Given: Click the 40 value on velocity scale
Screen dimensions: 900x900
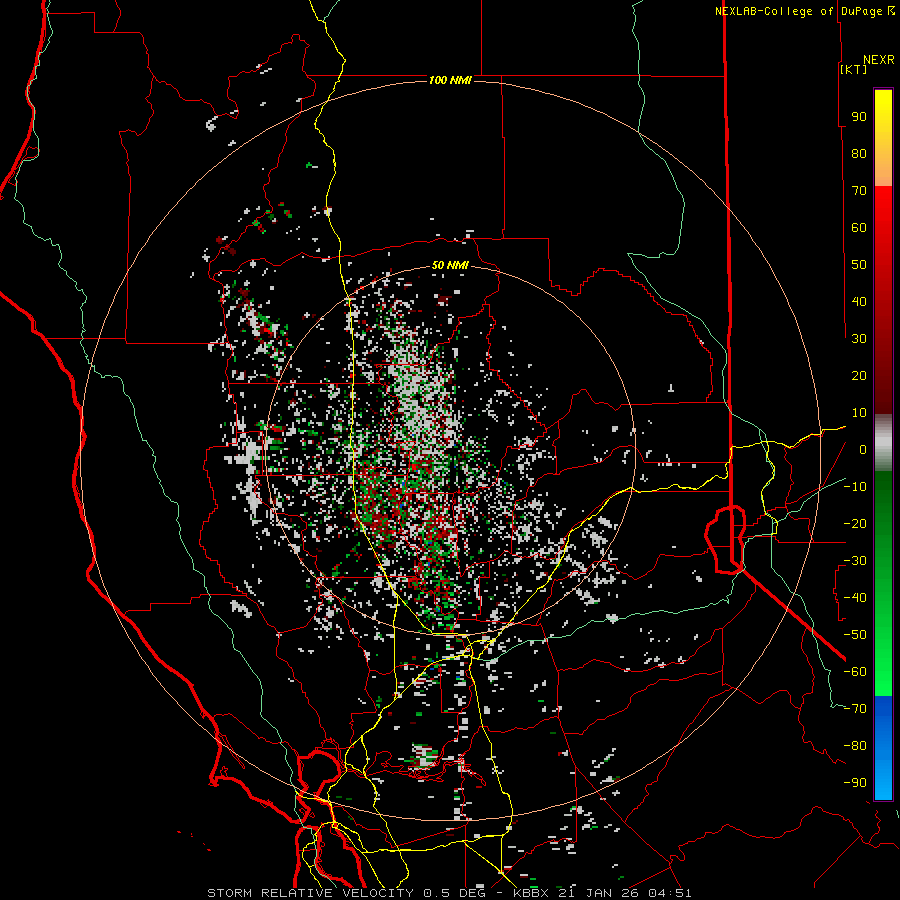Looking at the screenshot, I should tap(859, 301).
